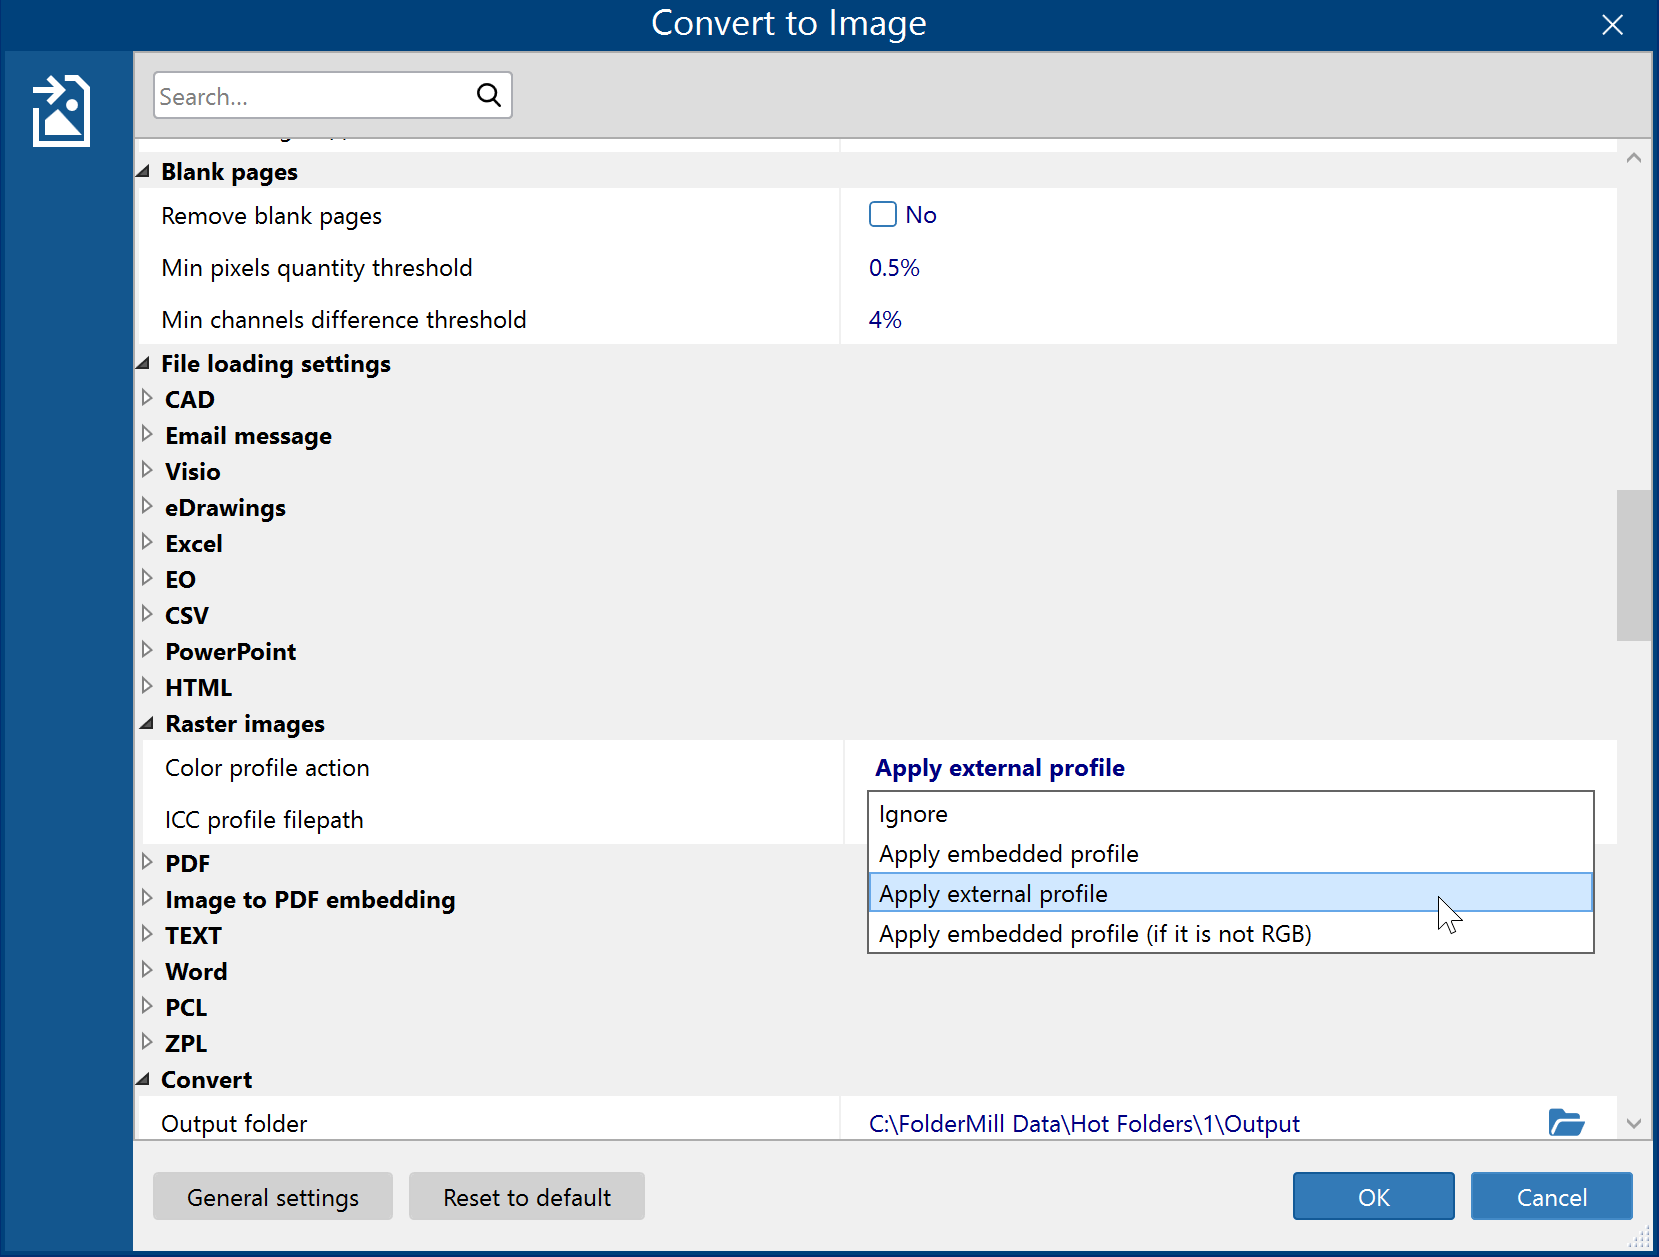The height and width of the screenshot is (1257, 1659).
Task: Click the dialog close icon
Action: pyautogui.click(x=1612, y=25)
